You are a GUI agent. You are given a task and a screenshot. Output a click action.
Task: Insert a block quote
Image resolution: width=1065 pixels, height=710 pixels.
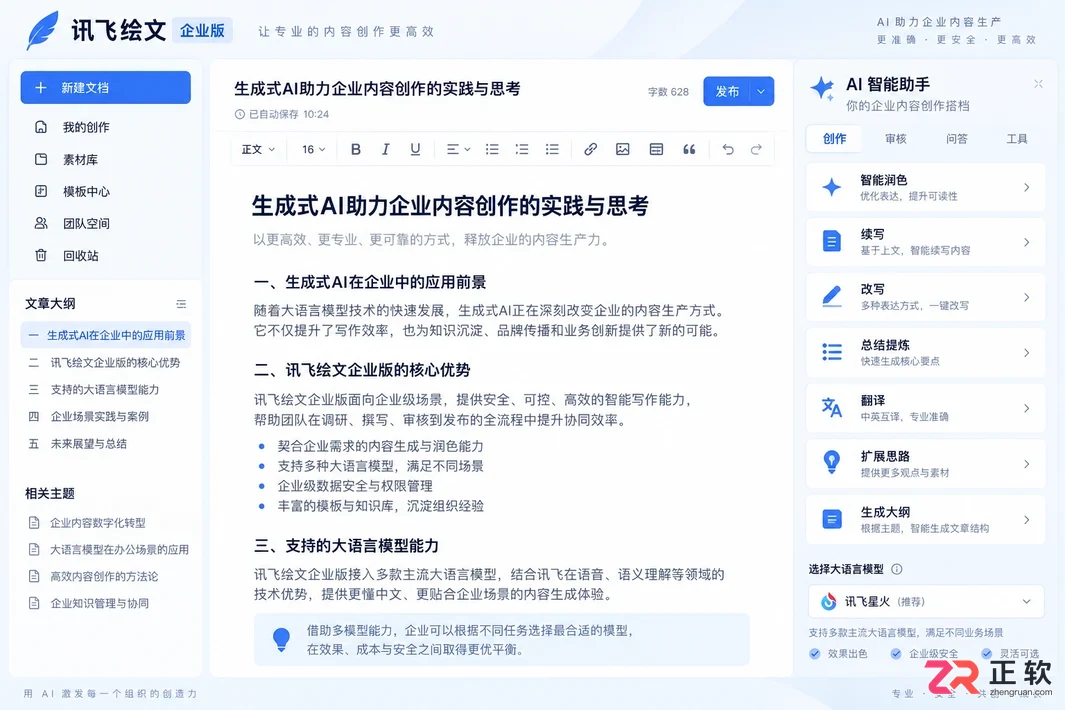point(689,149)
